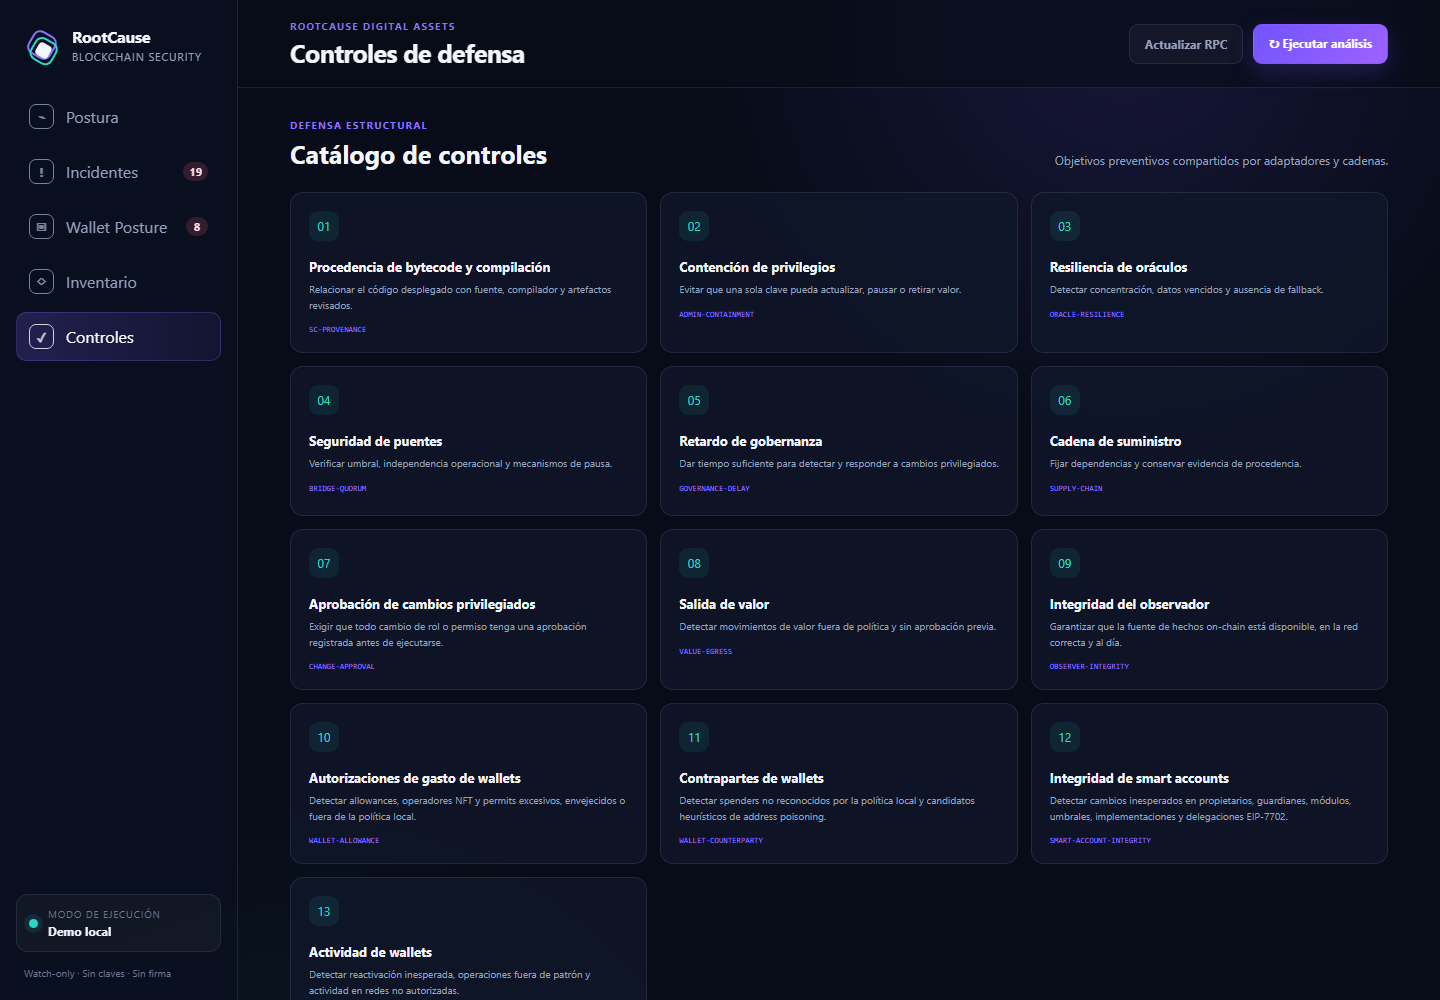The width and height of the screenshot is (1440, 1000).
Task: Click the Catálogo de controles heading
Action: [418, 156]
